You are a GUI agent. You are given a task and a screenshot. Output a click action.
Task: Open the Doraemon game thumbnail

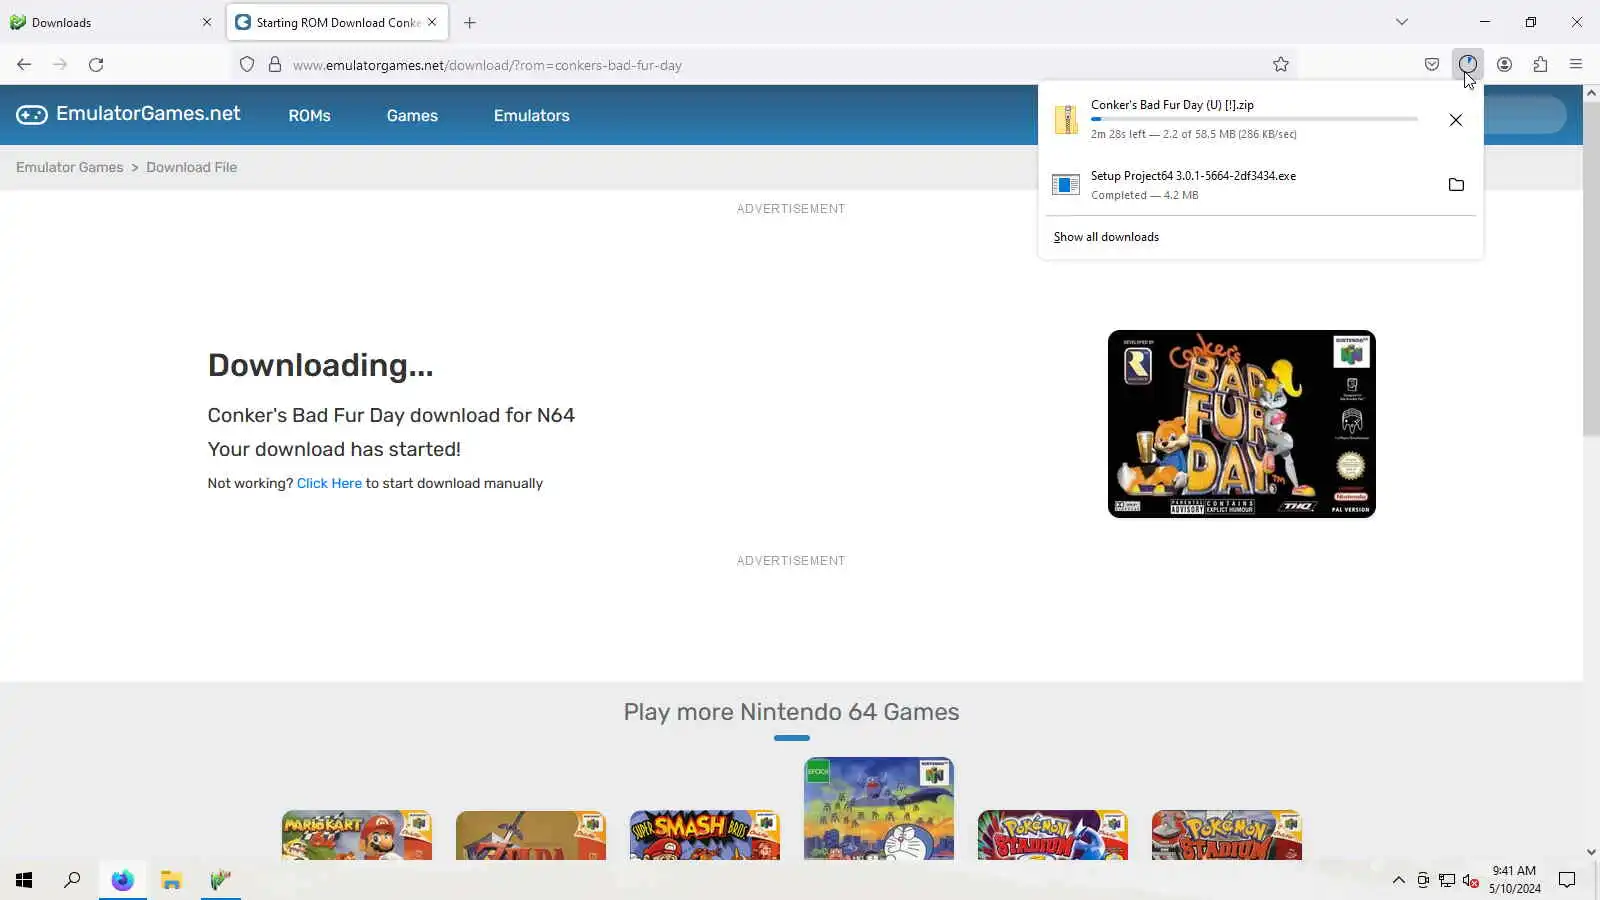click(879, 808)
